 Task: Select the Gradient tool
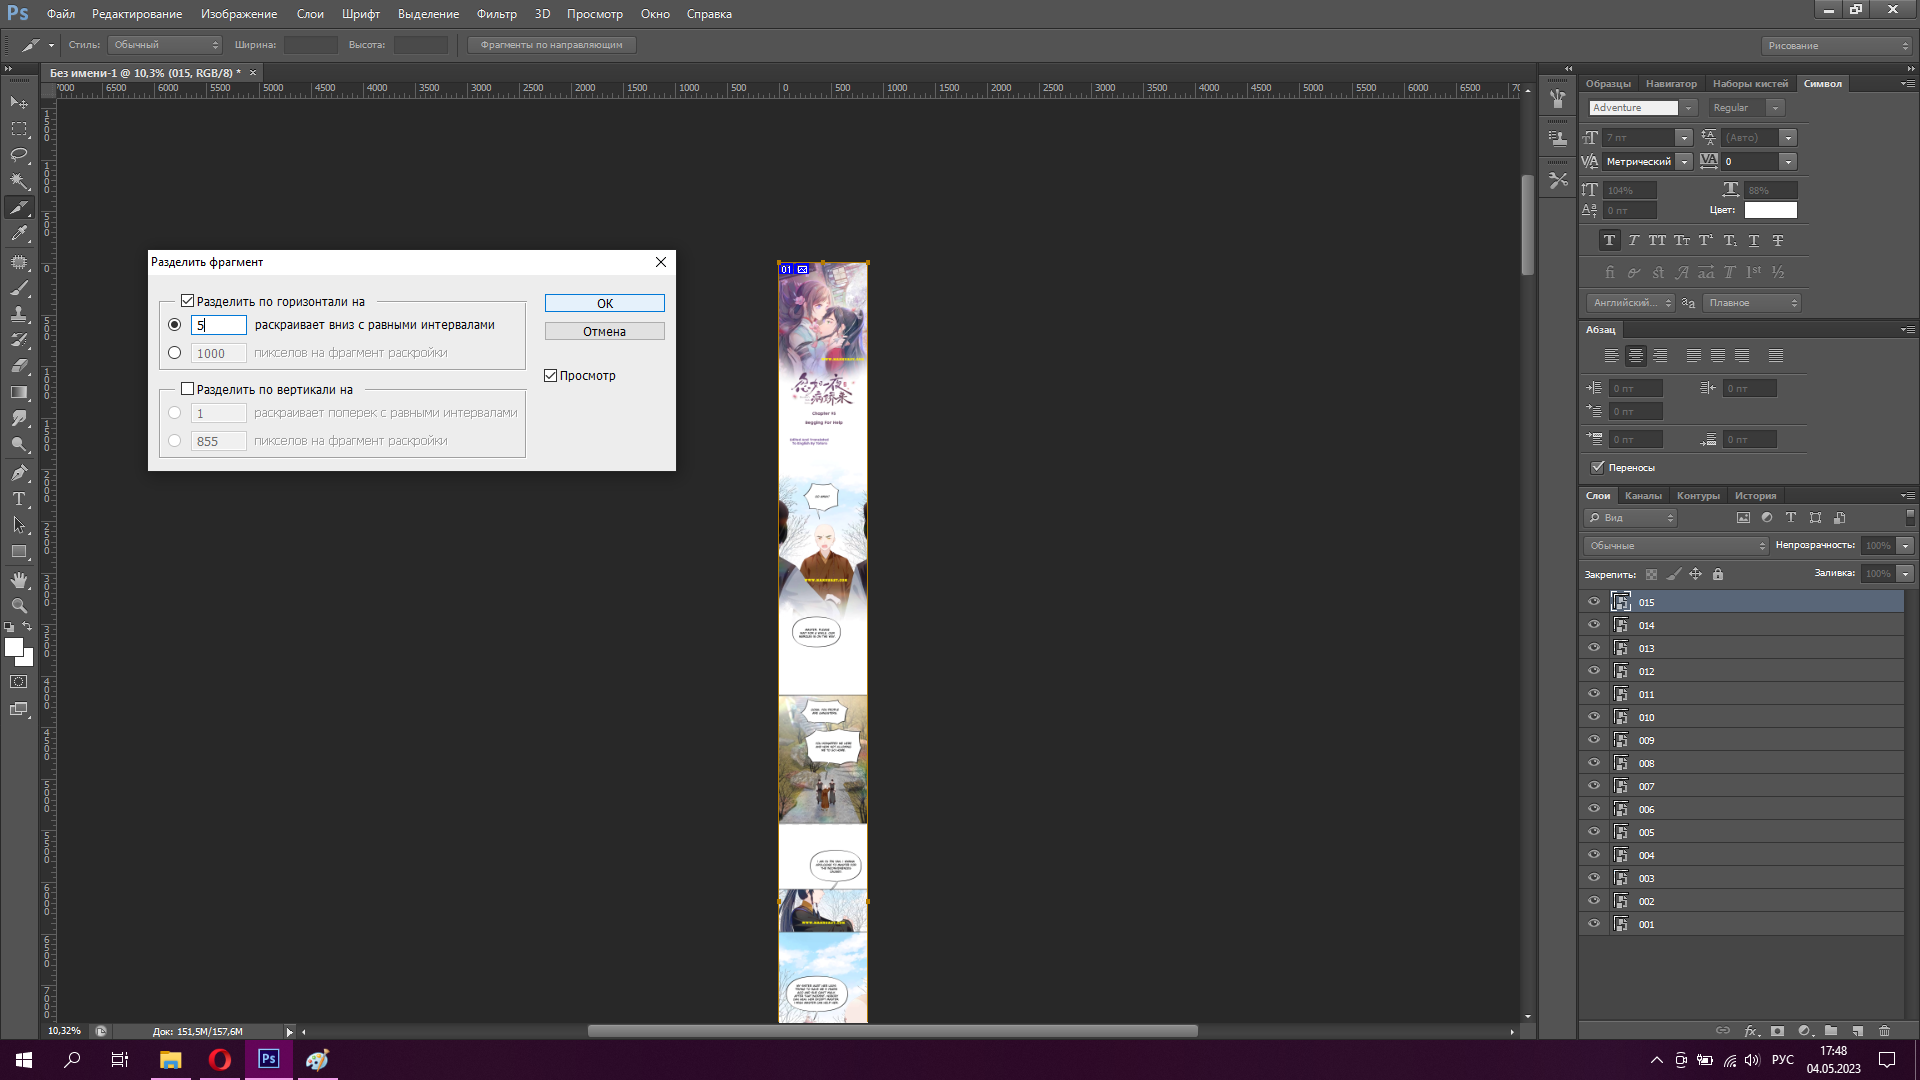[x=19, y=392]
